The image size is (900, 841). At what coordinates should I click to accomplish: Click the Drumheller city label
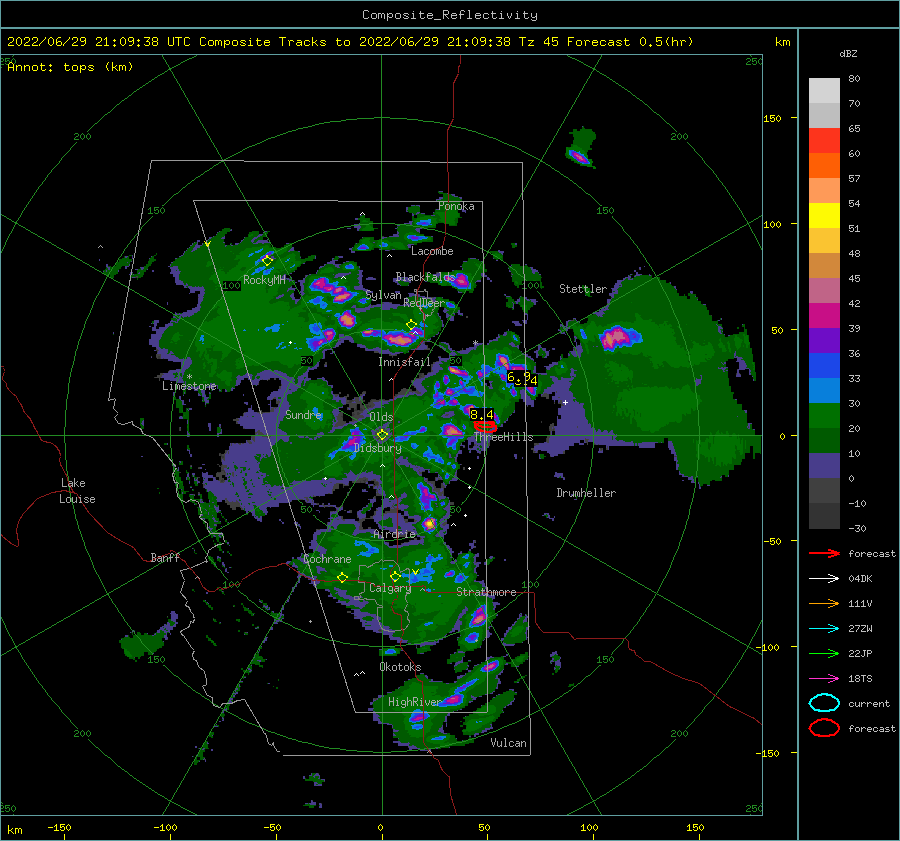point(586,493)
